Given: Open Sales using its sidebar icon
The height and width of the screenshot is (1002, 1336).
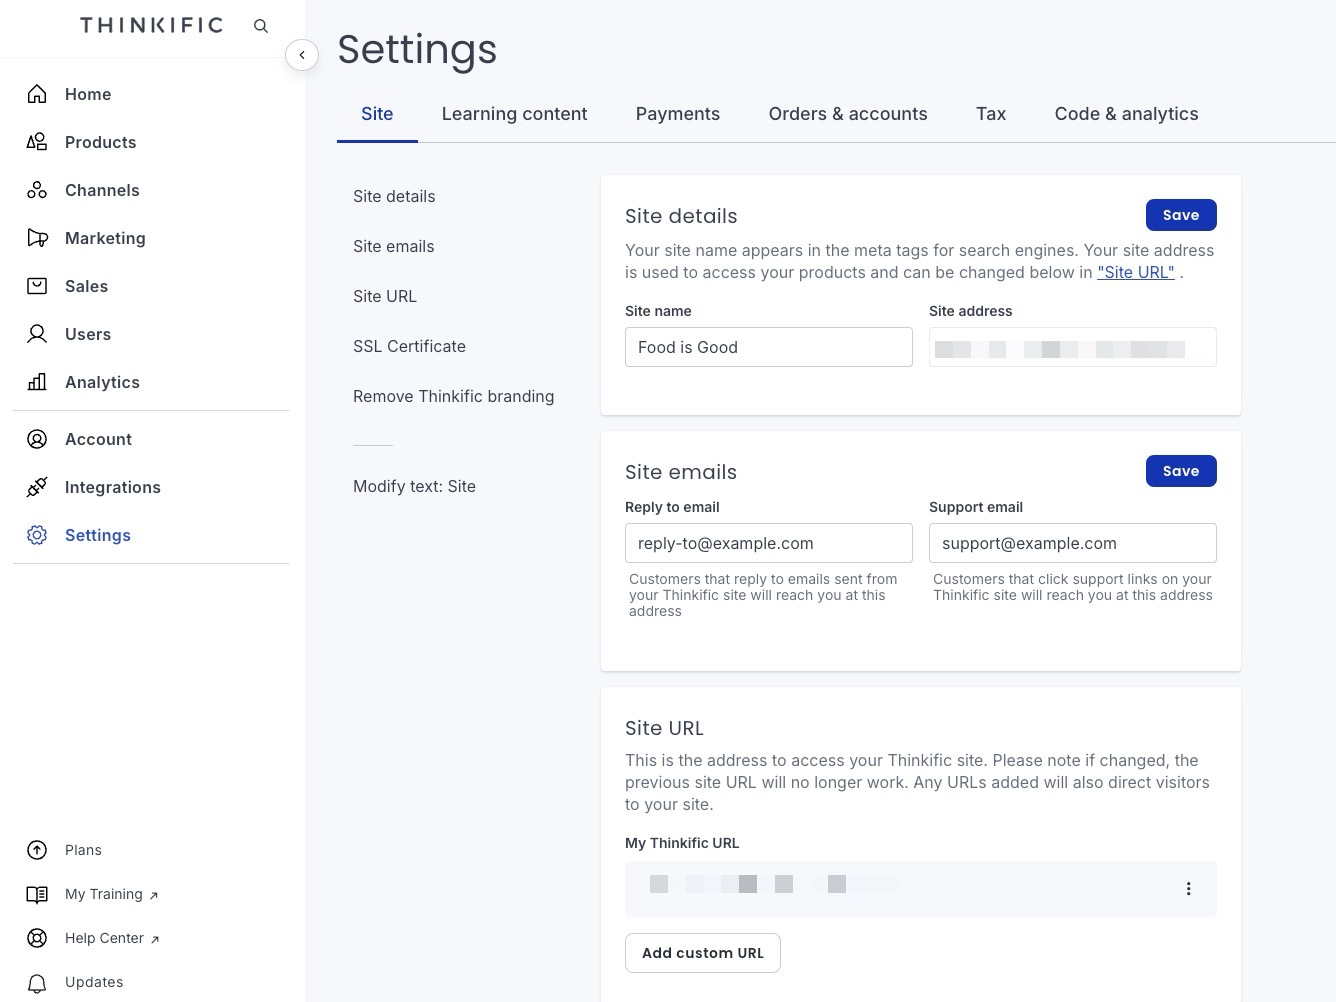Looking at the screenshot, I should pyautogui.click(x=37, y=286).
